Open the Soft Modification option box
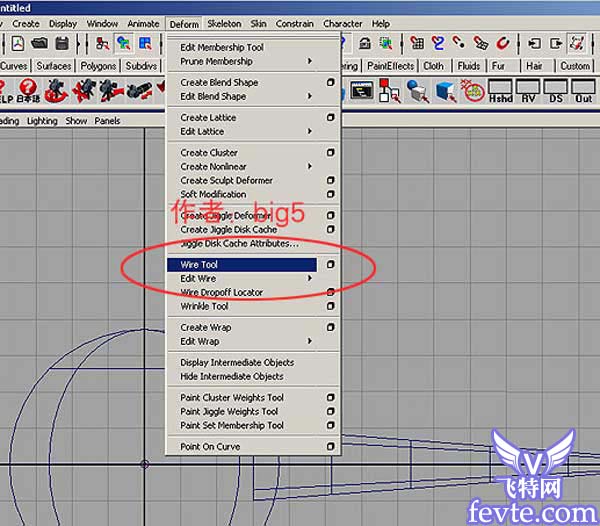This screenshot has width=600, height=526. point(331,194)
